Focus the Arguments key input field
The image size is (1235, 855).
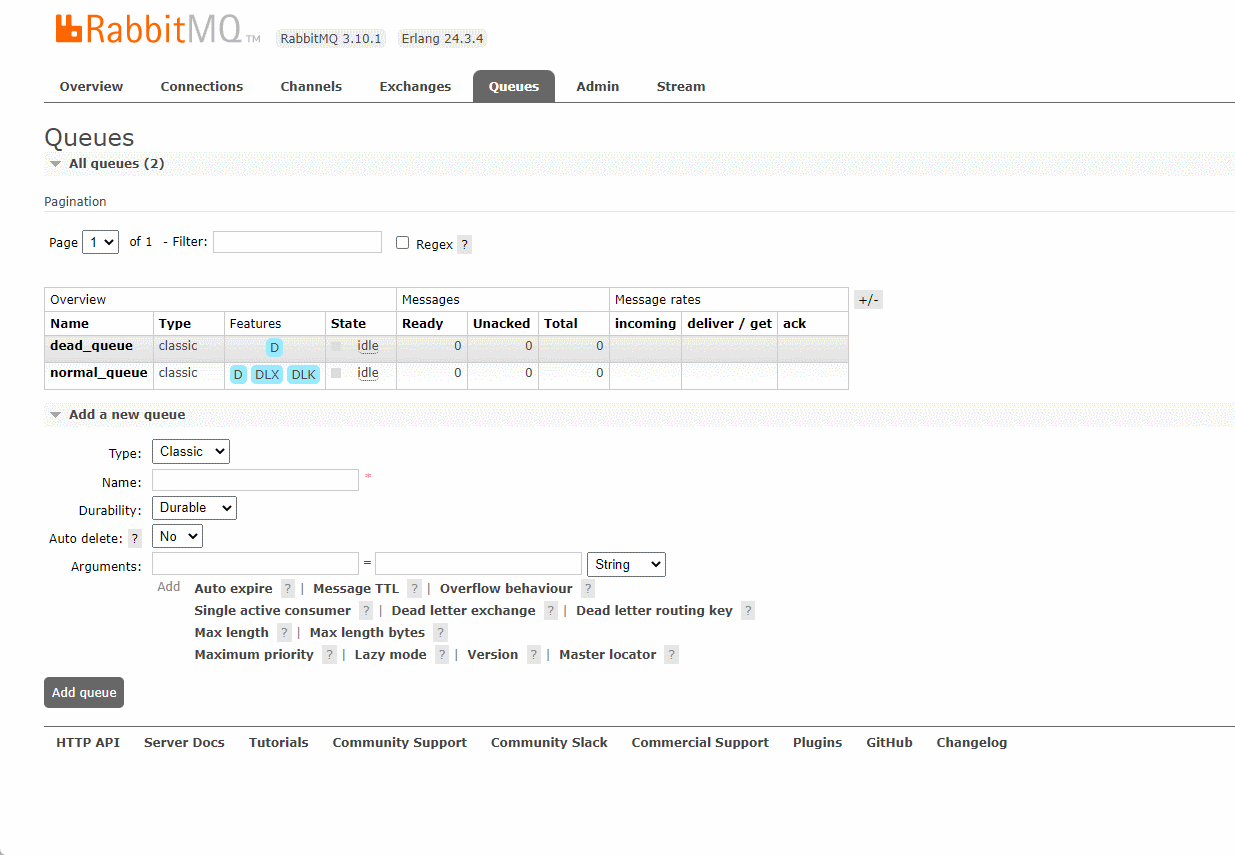click(x=255, y=563)
